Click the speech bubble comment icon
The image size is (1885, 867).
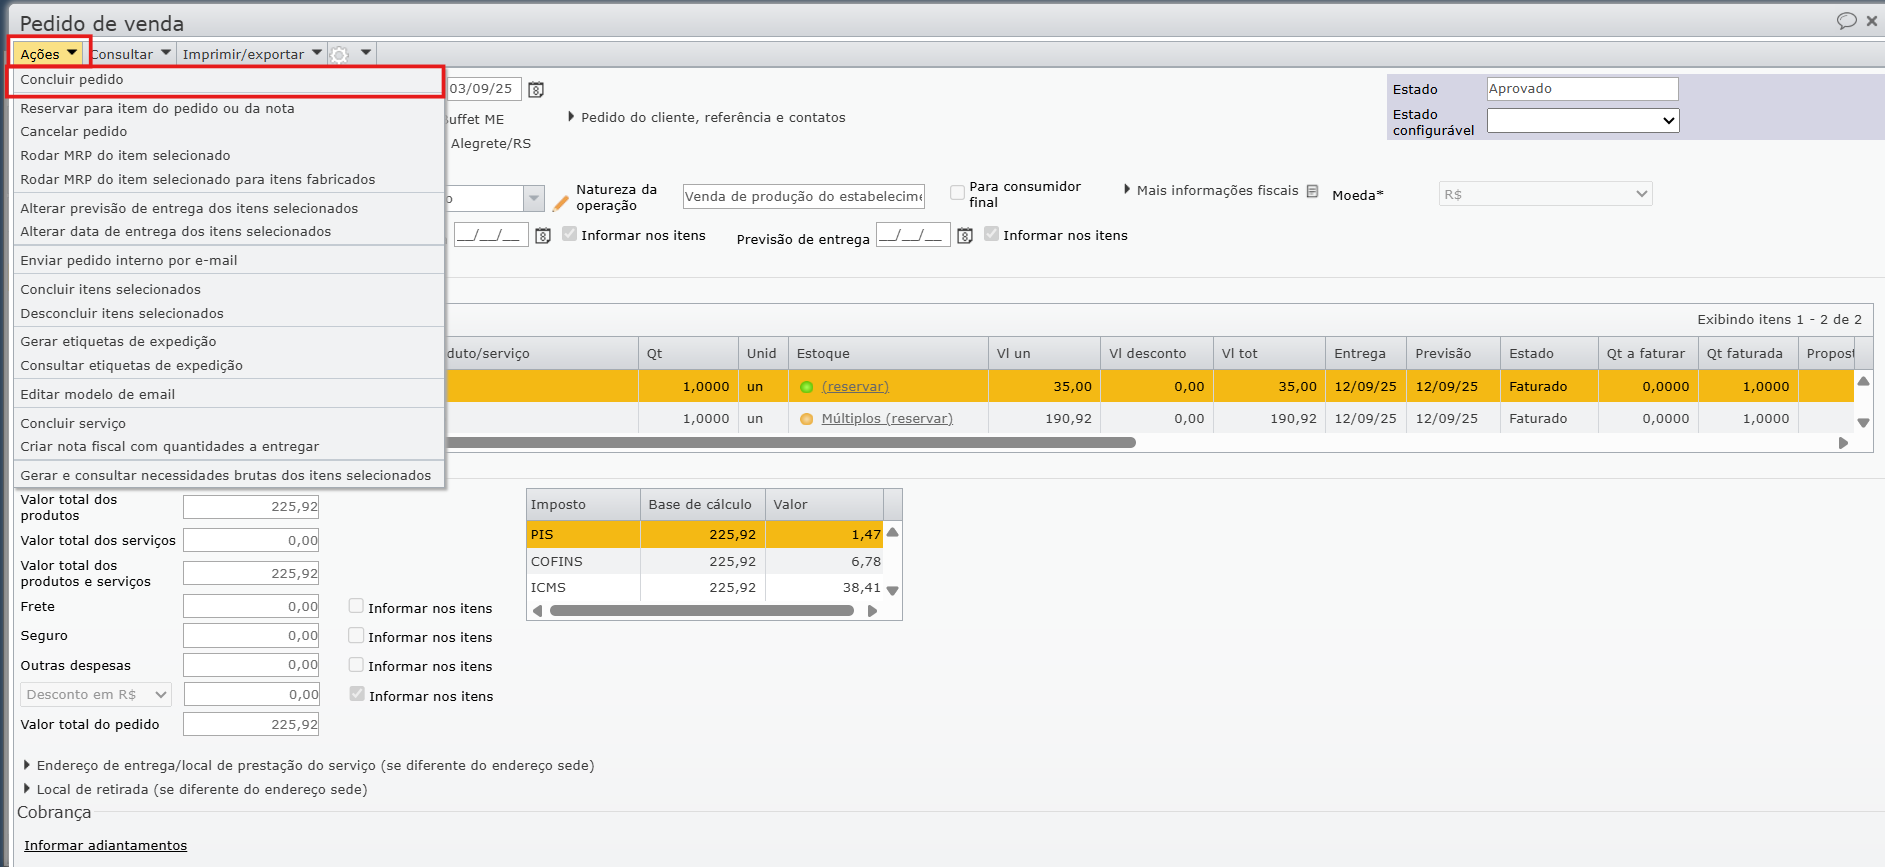point(1846,20)
